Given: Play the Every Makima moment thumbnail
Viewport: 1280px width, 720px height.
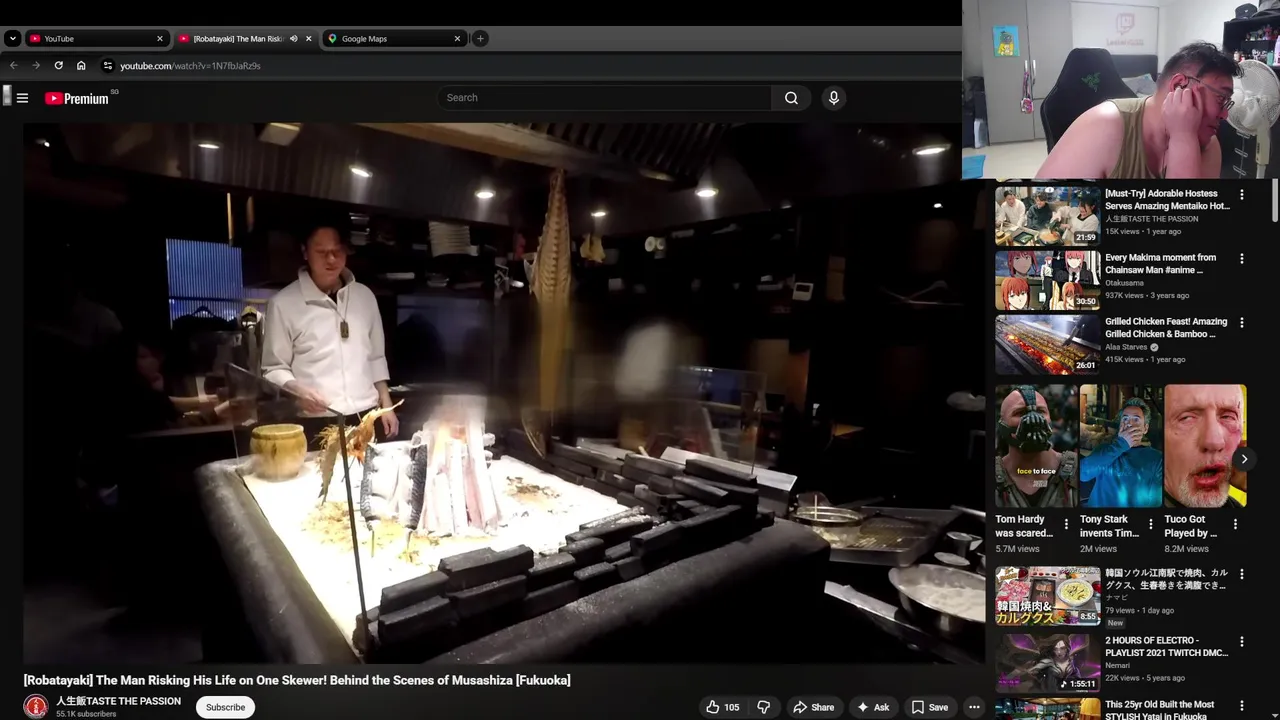Looking at the screenshot, I should 1047,279.
